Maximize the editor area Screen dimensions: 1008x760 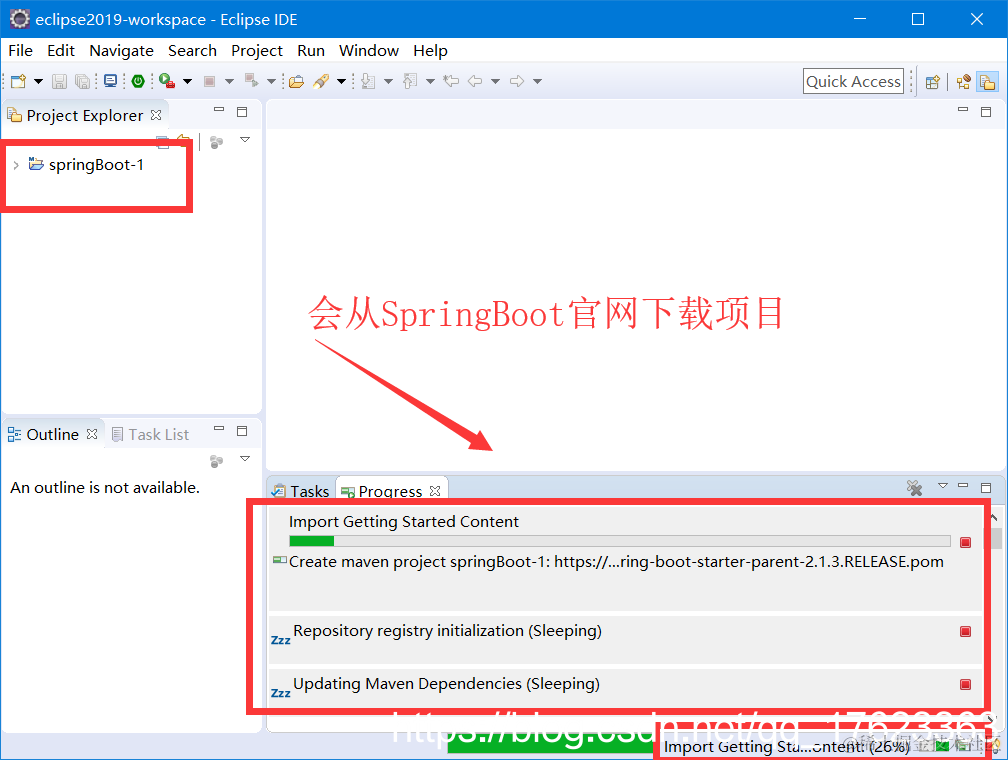[986, 112]
